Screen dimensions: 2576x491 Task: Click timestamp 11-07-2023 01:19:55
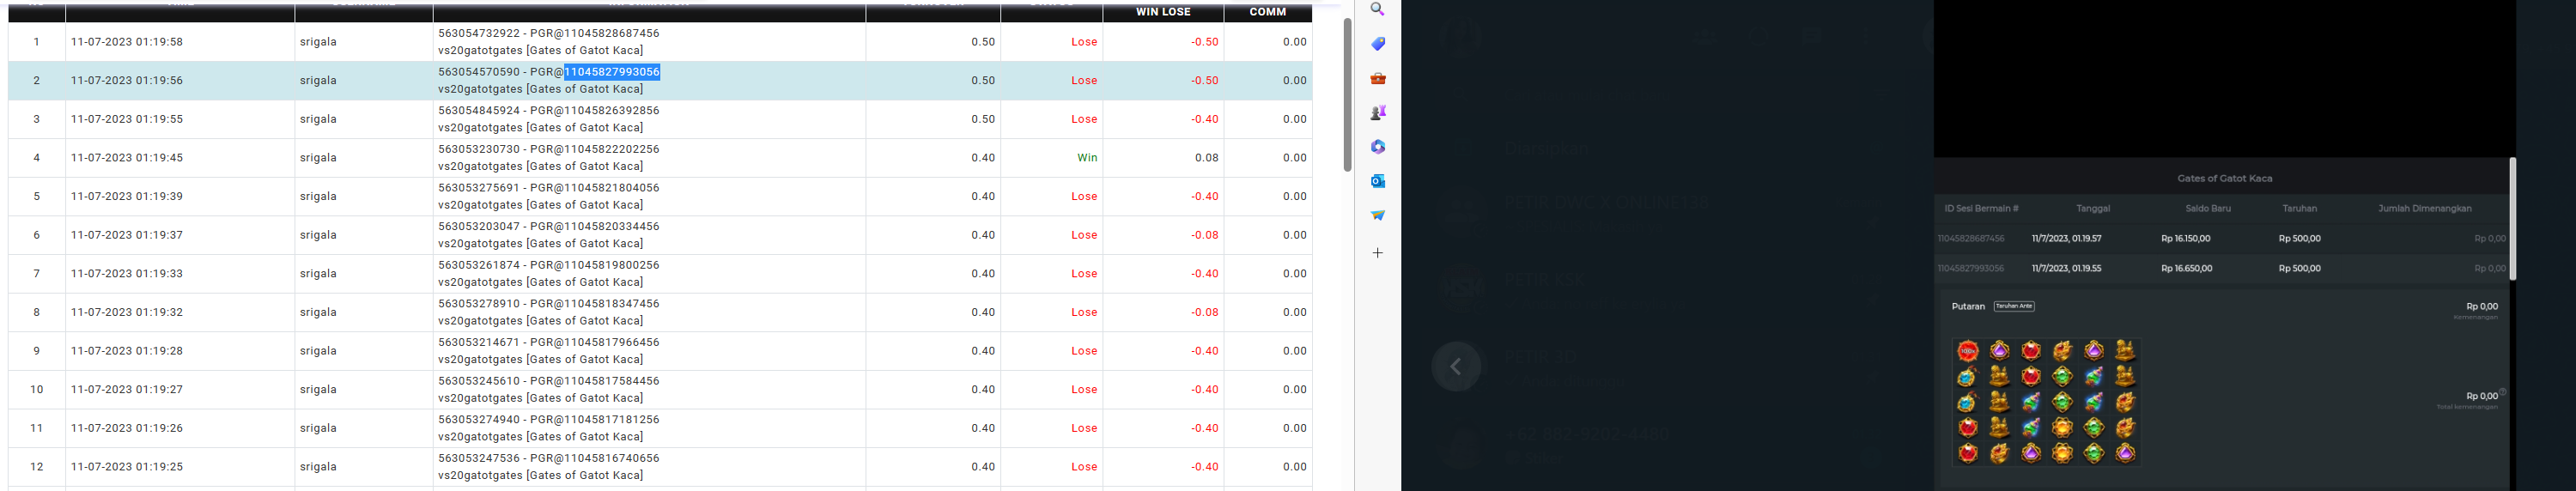click(x=127, y=119)
